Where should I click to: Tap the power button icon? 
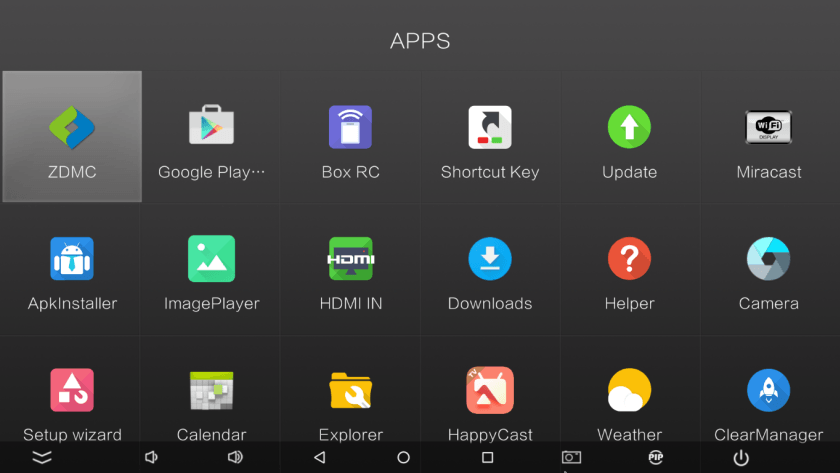[x=741, y=457]
